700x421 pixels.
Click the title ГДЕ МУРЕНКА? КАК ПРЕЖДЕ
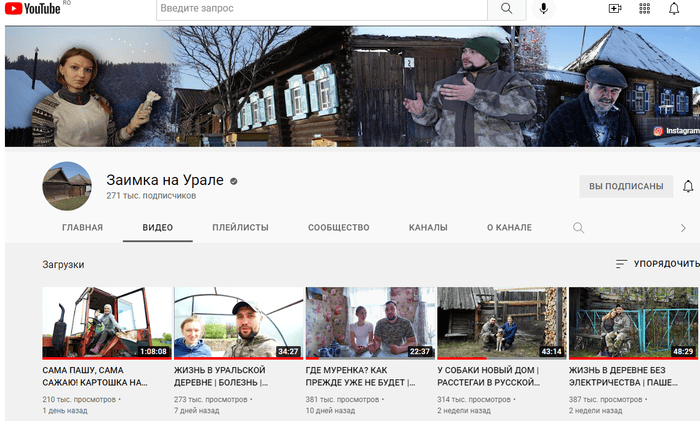(360, 376)
